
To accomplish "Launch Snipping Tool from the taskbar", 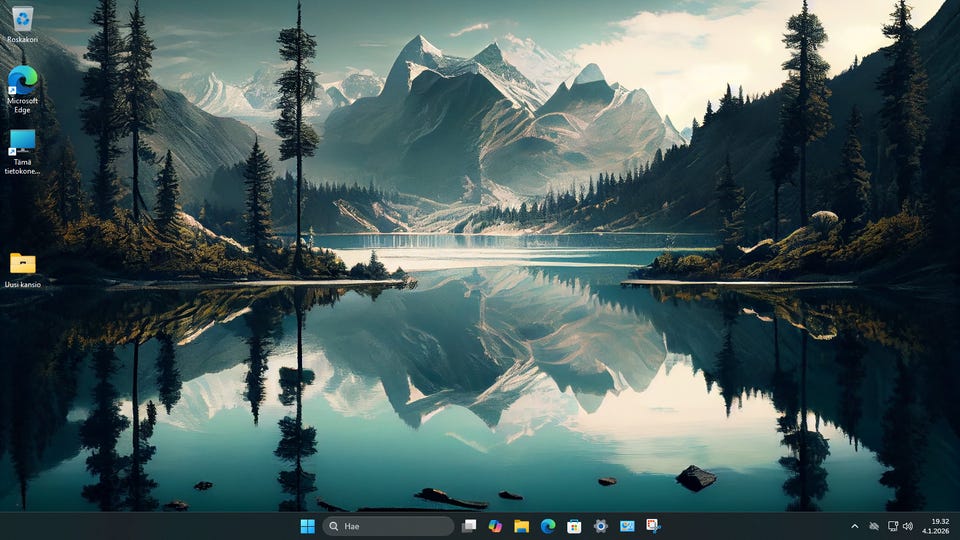I will coord(653,526).
